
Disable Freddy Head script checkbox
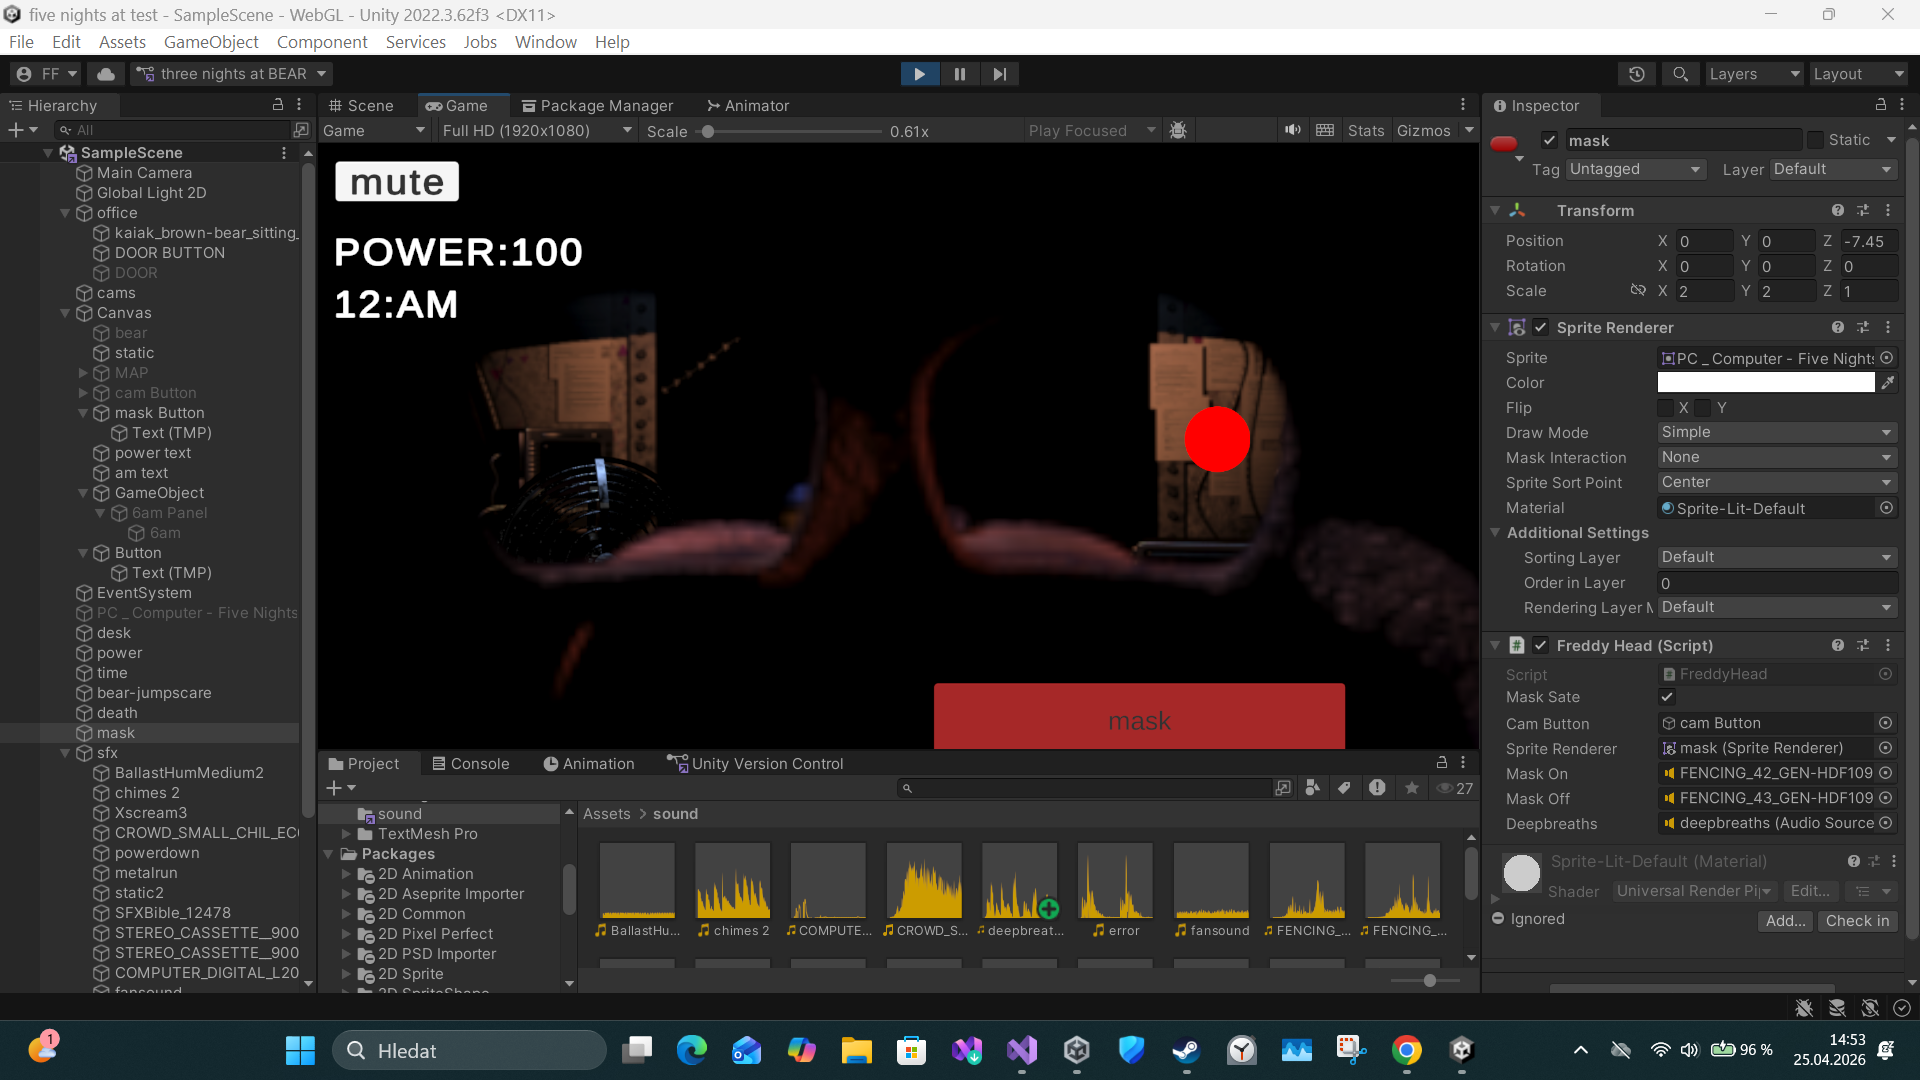[1541, 646]
